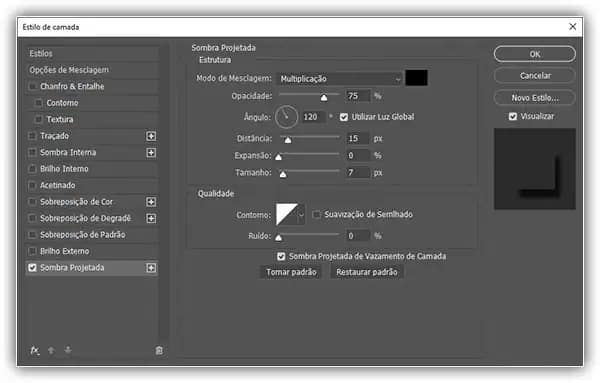Image resolution: width=600 pixels, height=383 pixels.
Task: Click the black shadow color swatch
Action: pos(416,78)
